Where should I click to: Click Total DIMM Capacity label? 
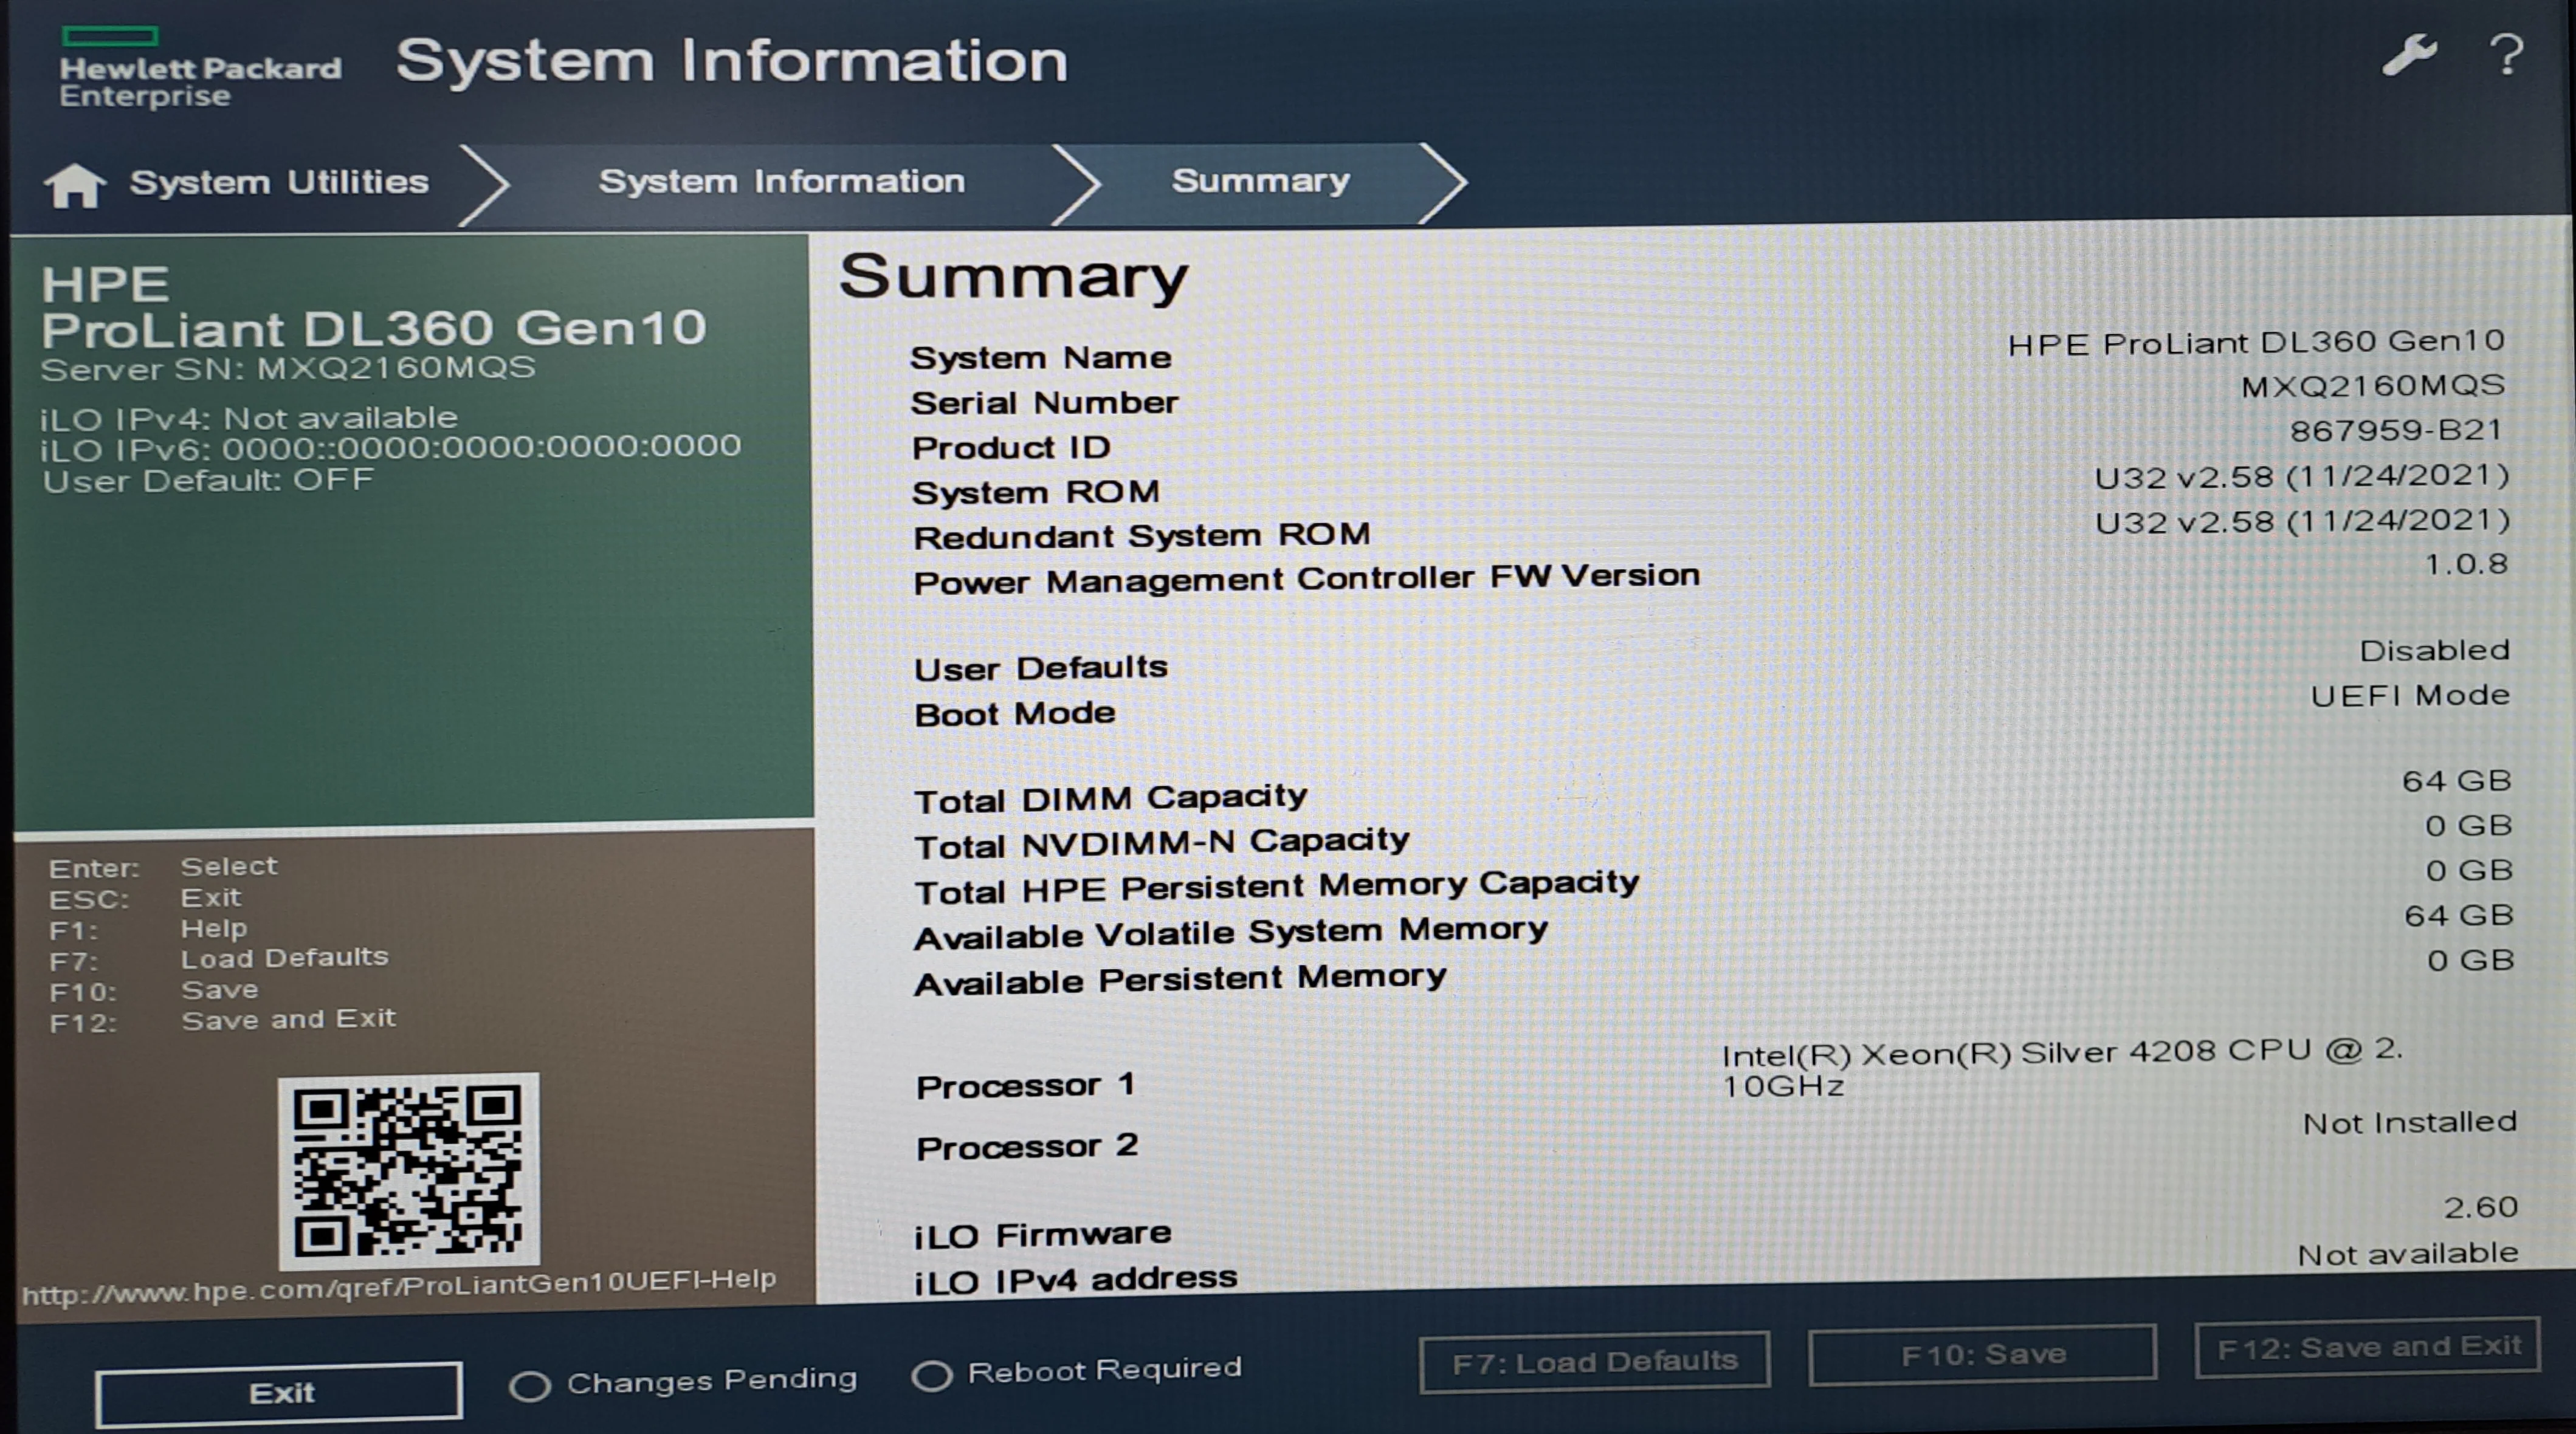[x=1110, y=798]
